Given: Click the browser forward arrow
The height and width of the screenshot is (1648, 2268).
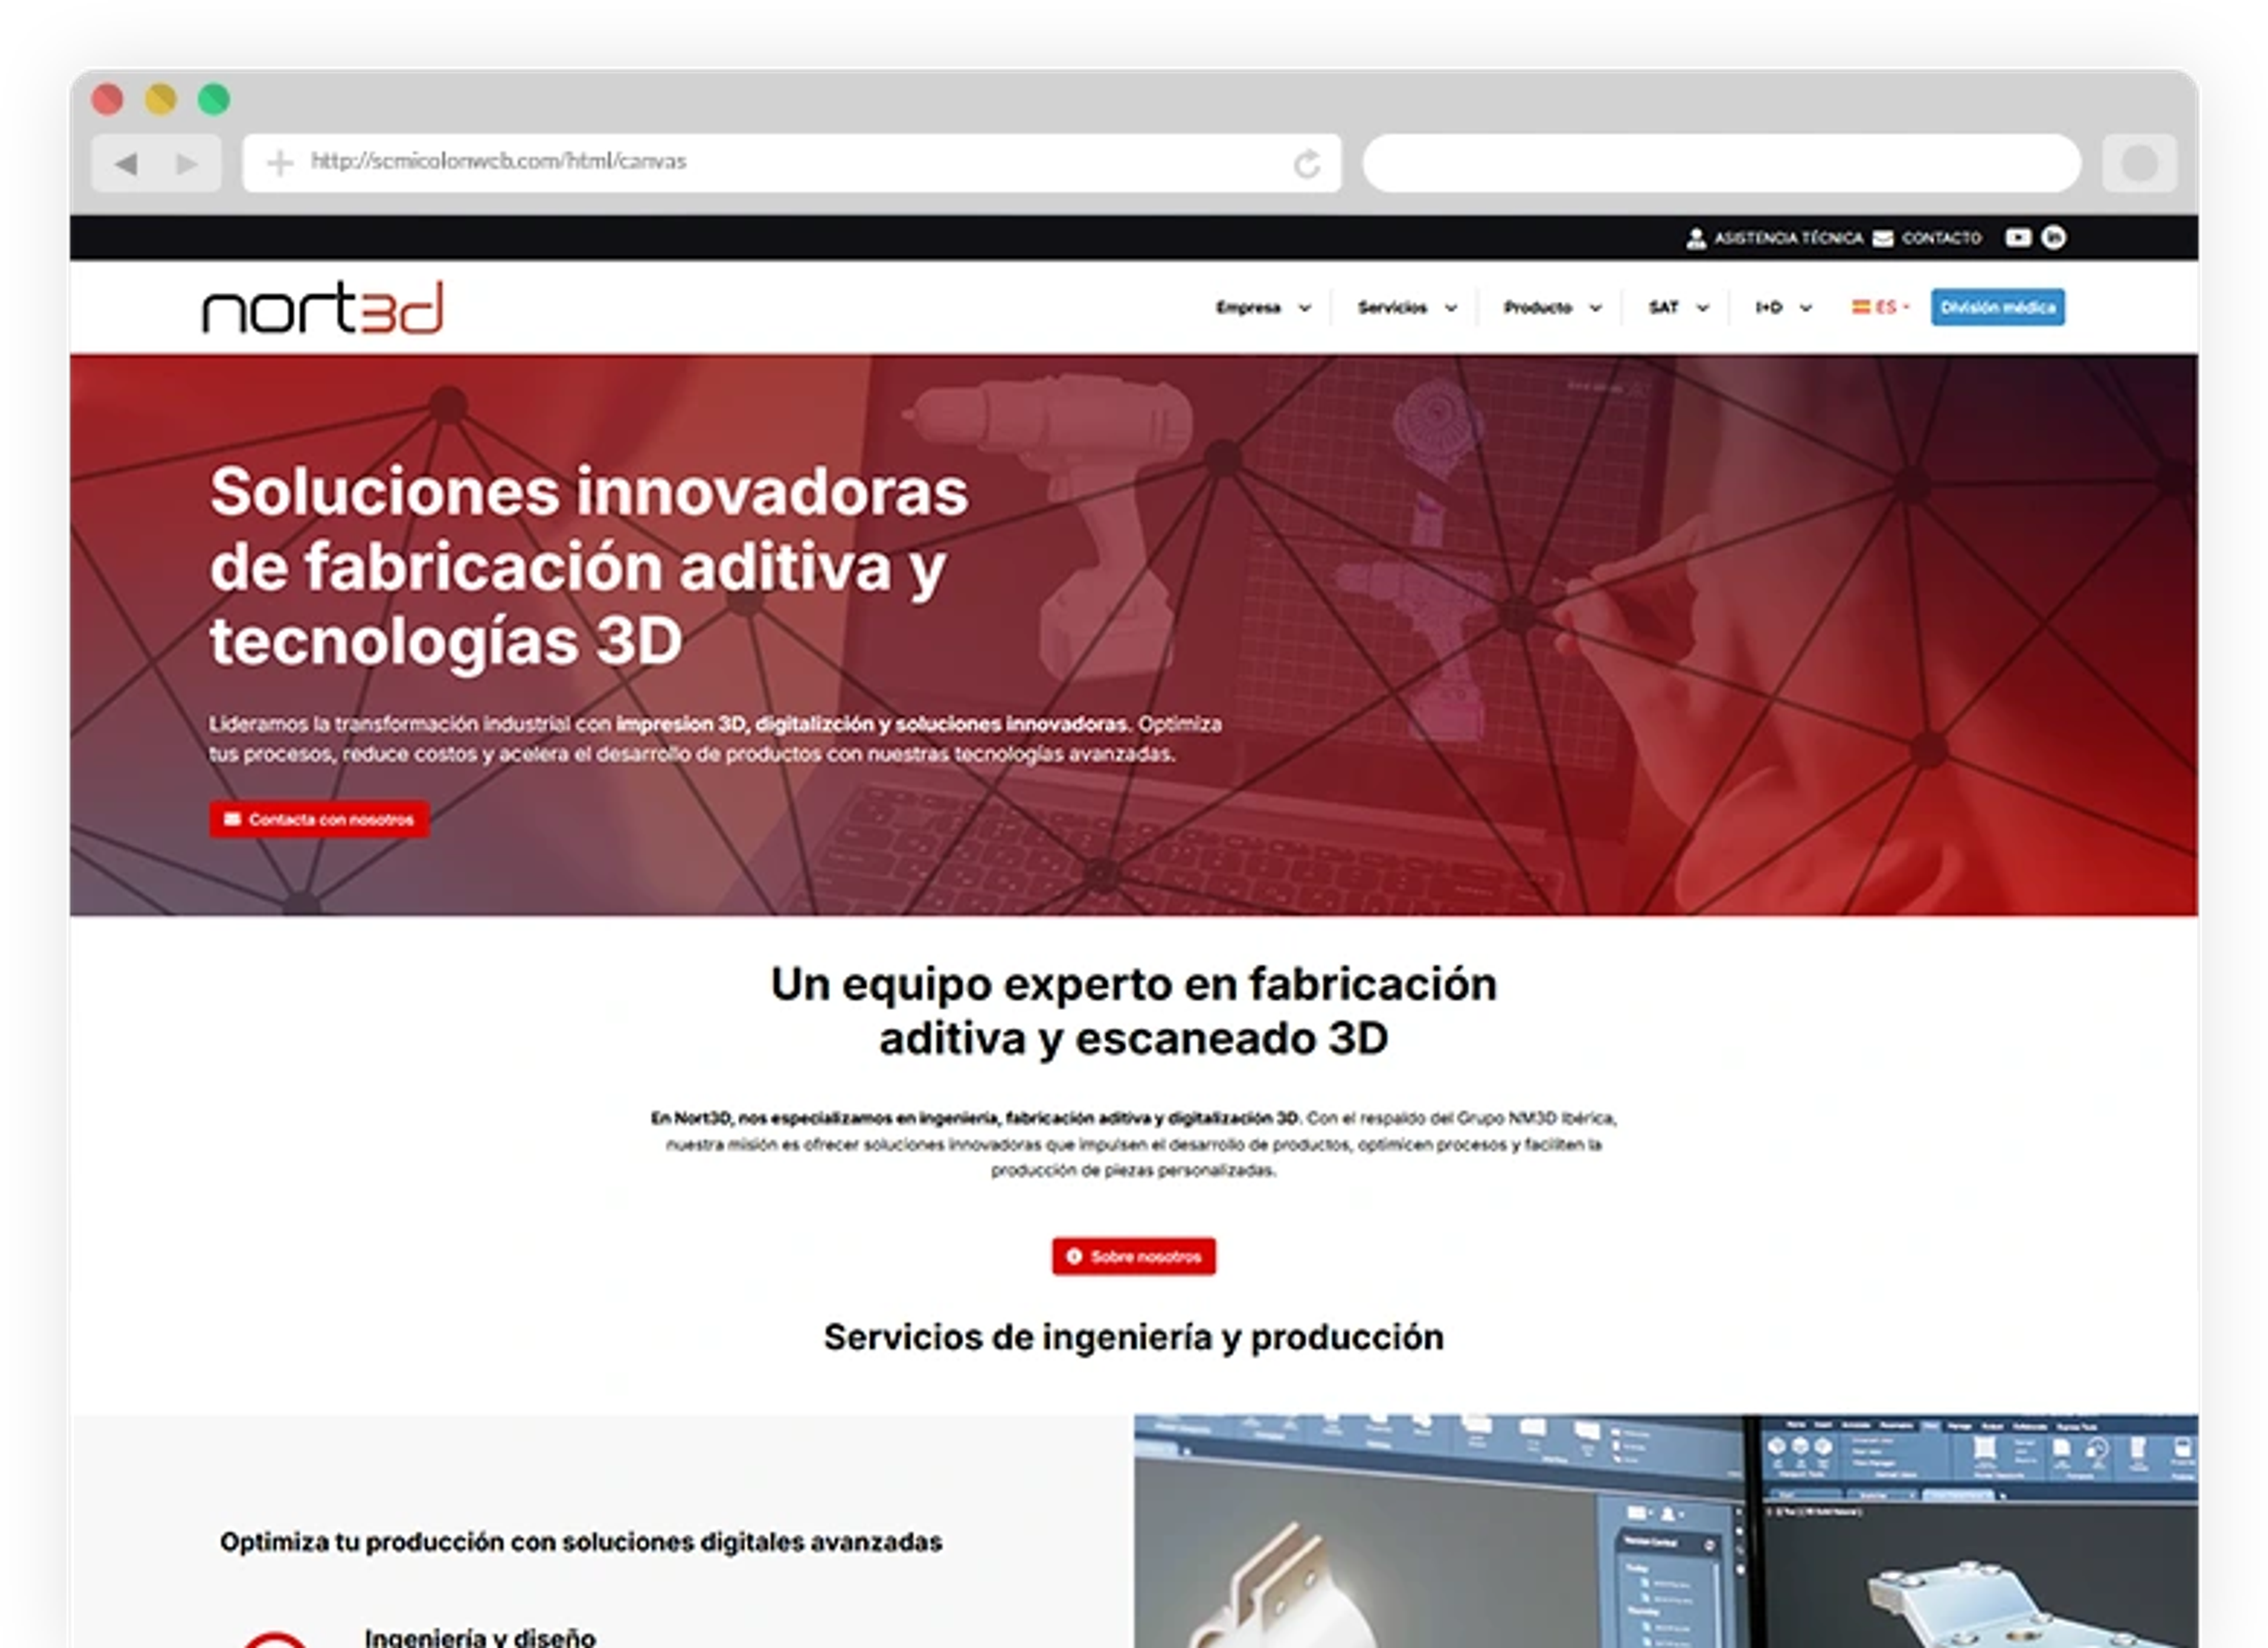Looking at the screenshot, I should 186,163.
